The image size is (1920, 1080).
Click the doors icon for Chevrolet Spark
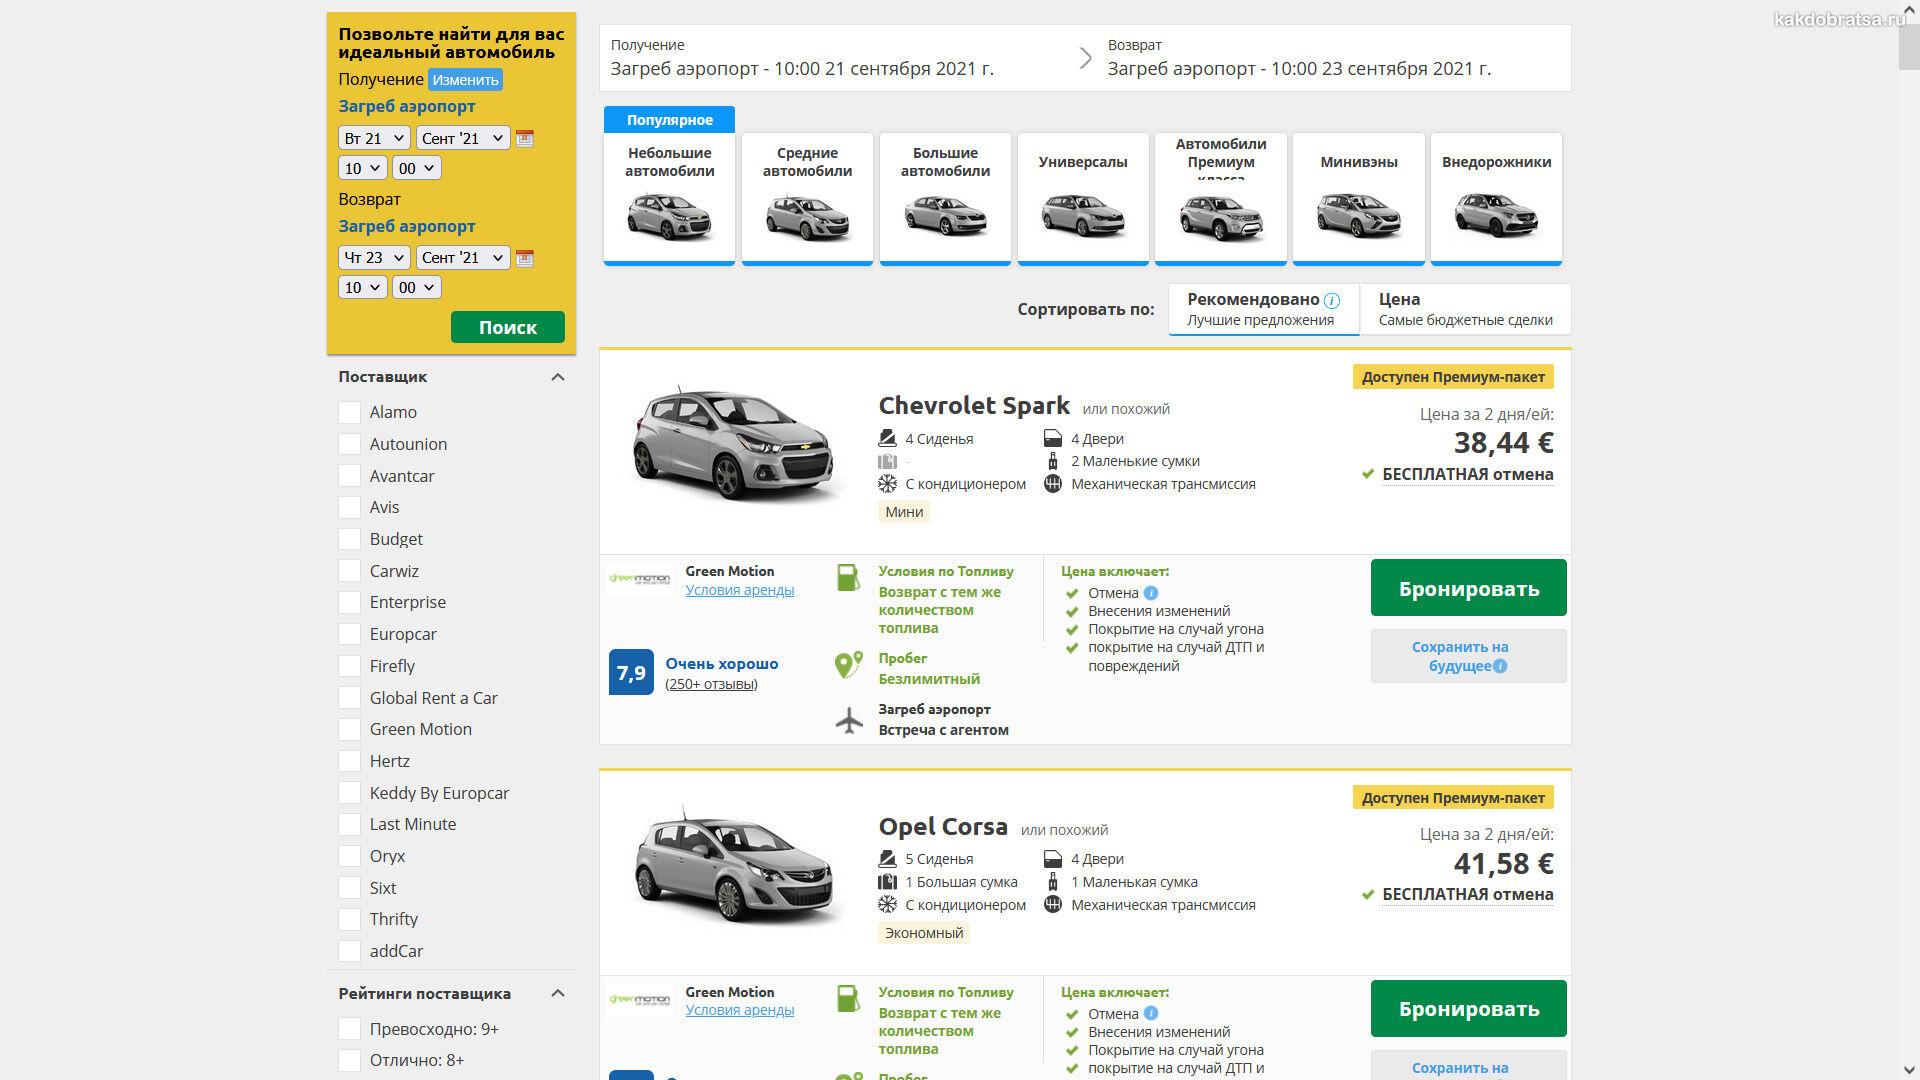coord(1052,439)
